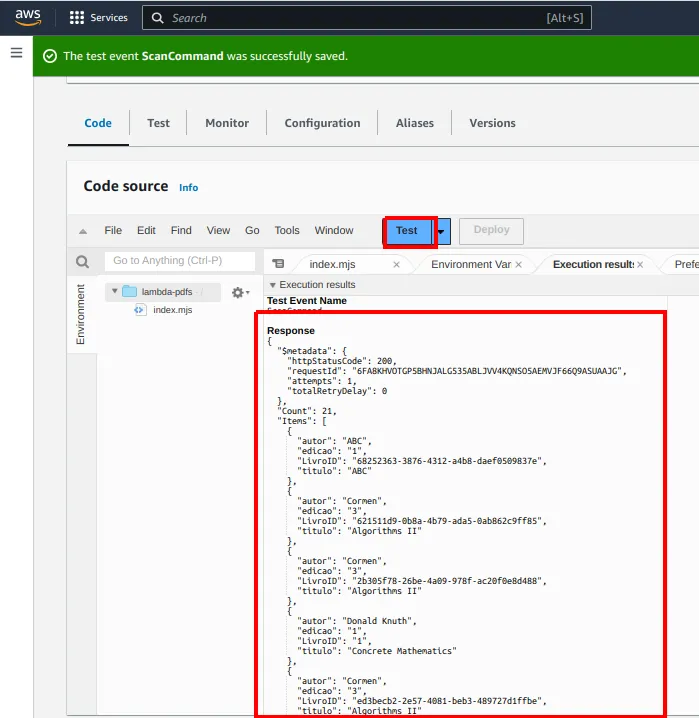Screen dimensions: 699x718
Task: Switch to the Code tab
Action: (98, 123)
